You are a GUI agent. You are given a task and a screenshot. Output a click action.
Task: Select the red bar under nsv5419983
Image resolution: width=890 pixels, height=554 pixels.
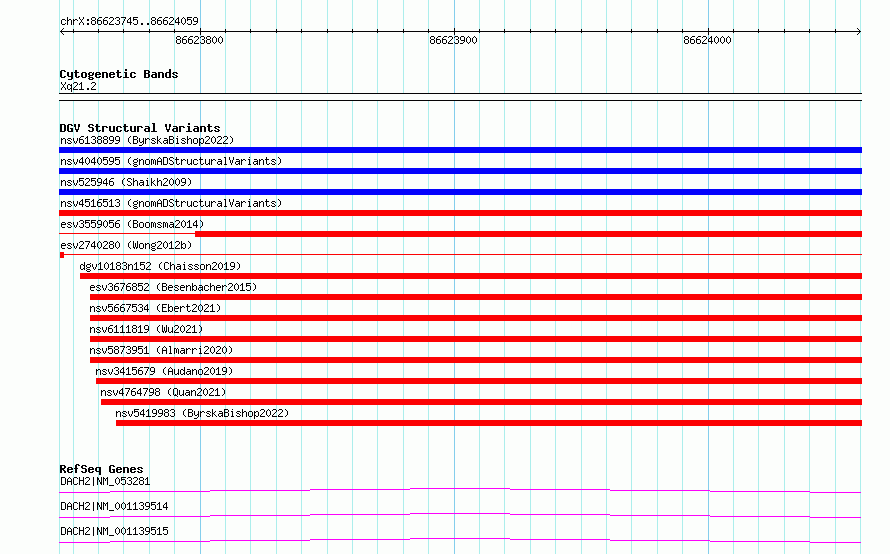(489, 423)
